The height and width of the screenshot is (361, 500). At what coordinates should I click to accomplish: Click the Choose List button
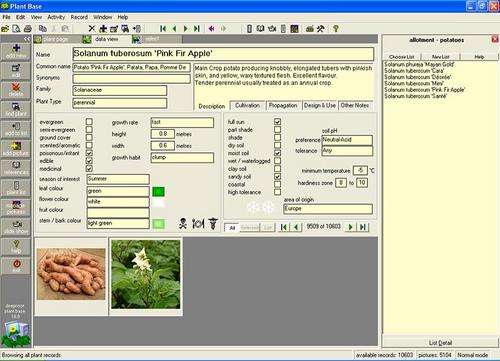tap(402, 57)
